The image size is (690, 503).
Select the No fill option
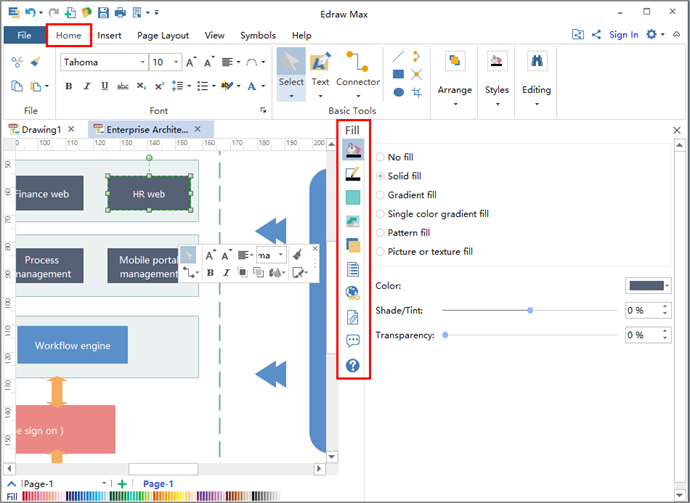pos(381,157)
